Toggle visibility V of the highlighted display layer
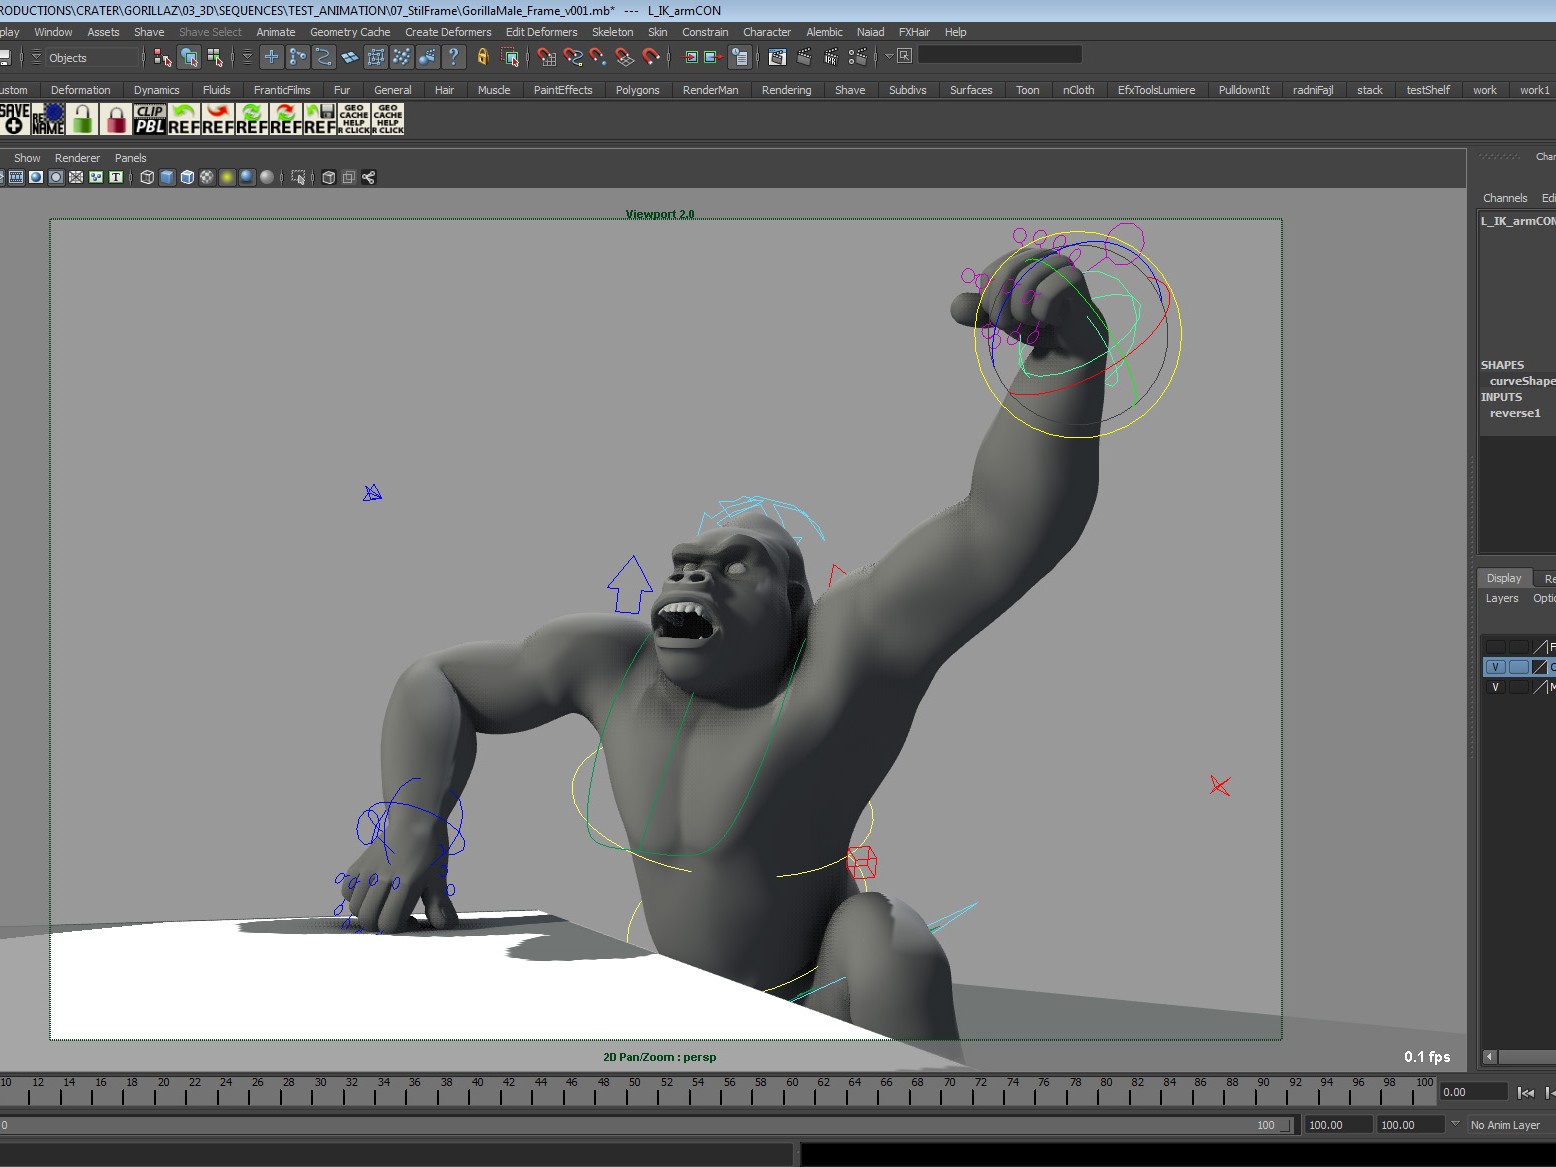 pyautogui.click(x=1495, y=667)
